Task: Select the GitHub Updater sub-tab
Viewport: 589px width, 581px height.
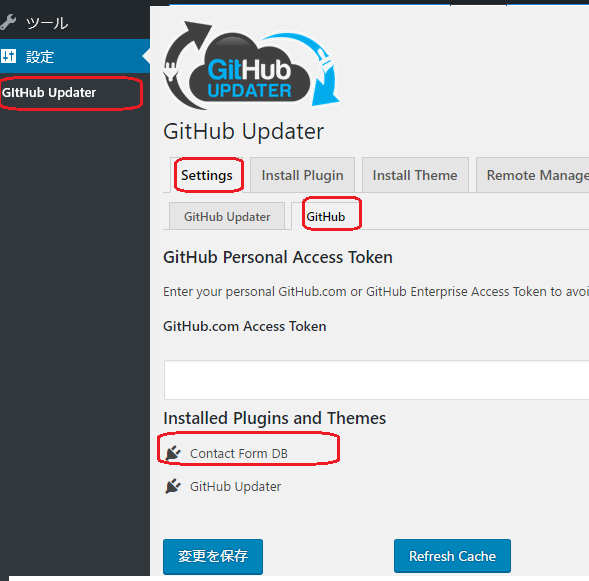Action: (227, 216)
